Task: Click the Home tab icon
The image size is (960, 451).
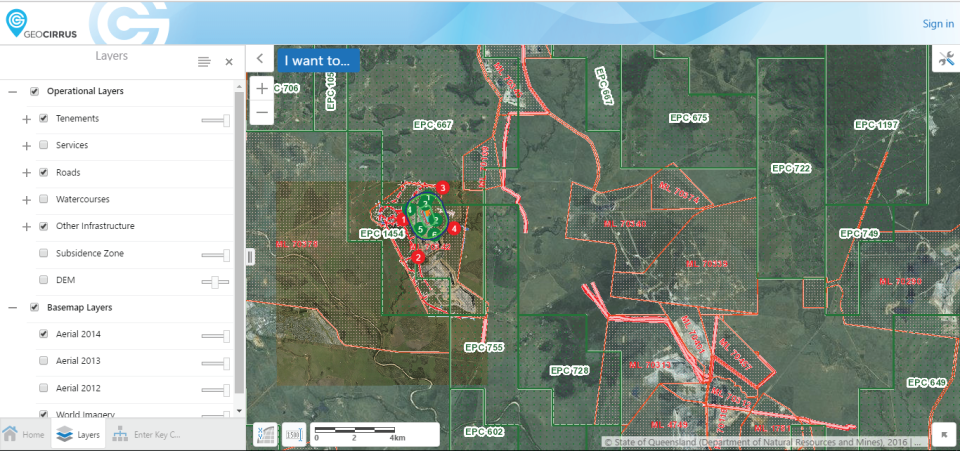Action: click(10, 434)
